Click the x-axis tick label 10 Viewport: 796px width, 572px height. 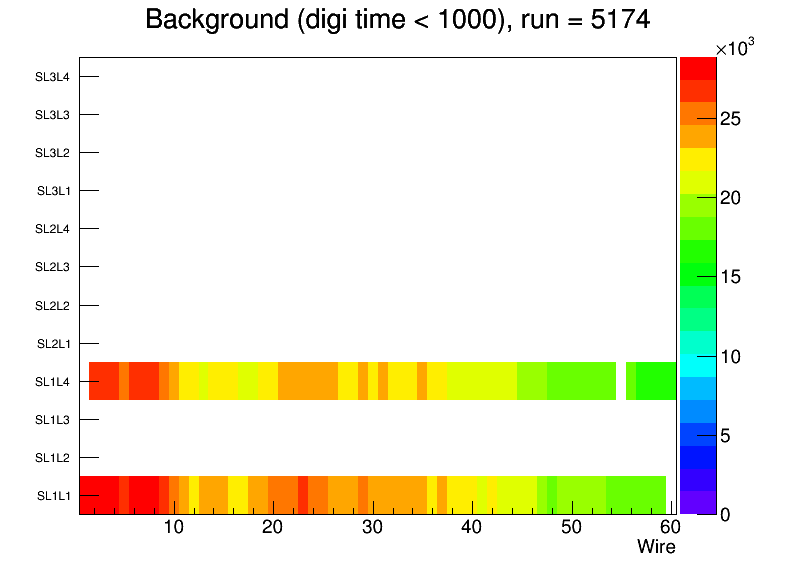pyautogui.click(x=173, y=528)
